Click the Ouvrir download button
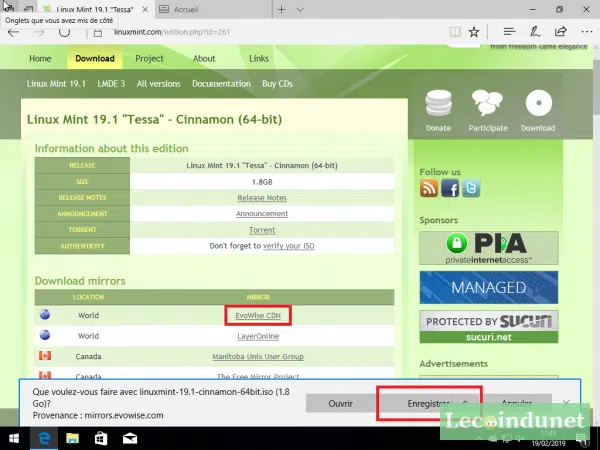This screenshot has width=600, height=450. [341, 403]
